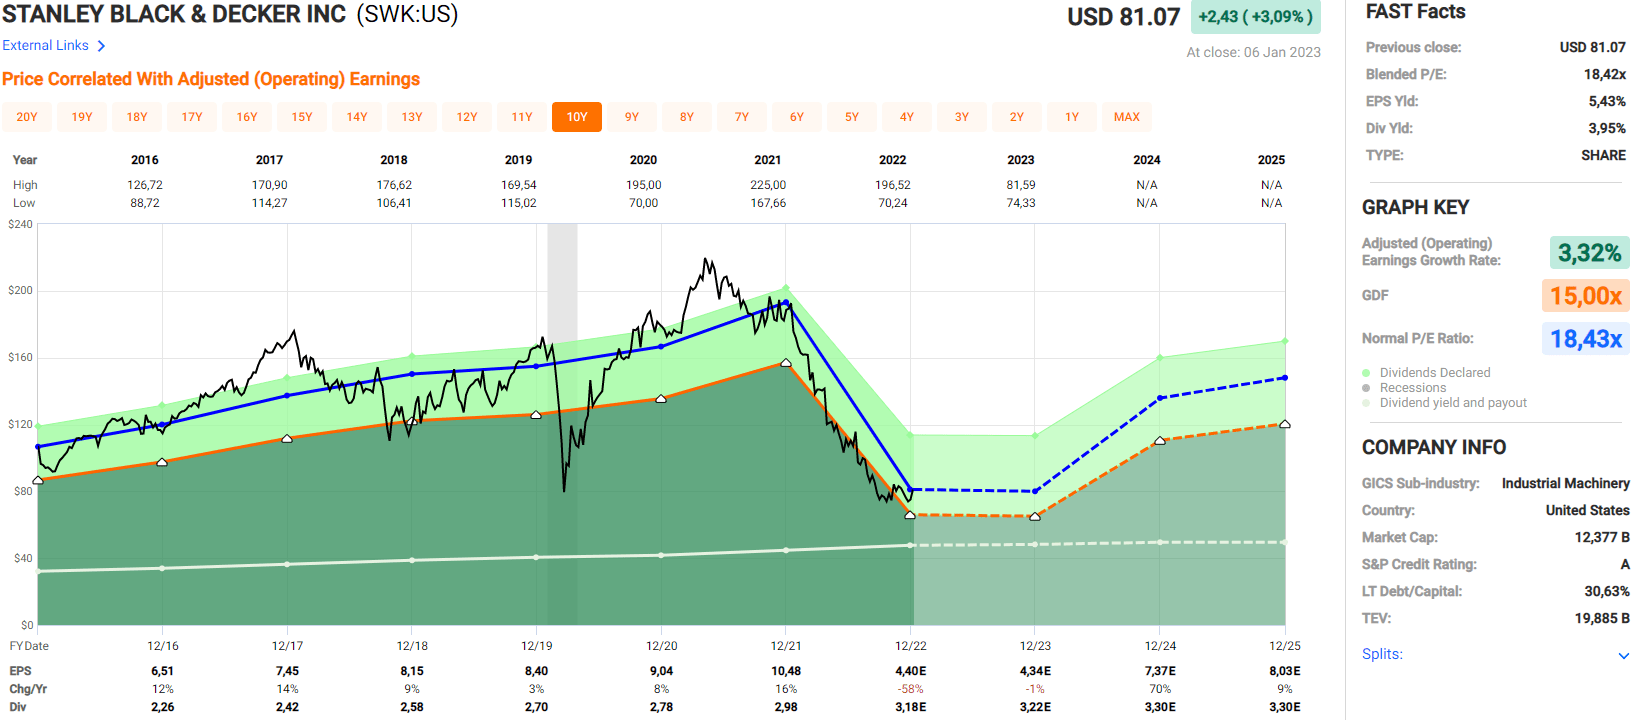Click the -58% change value

pos(910,689)
